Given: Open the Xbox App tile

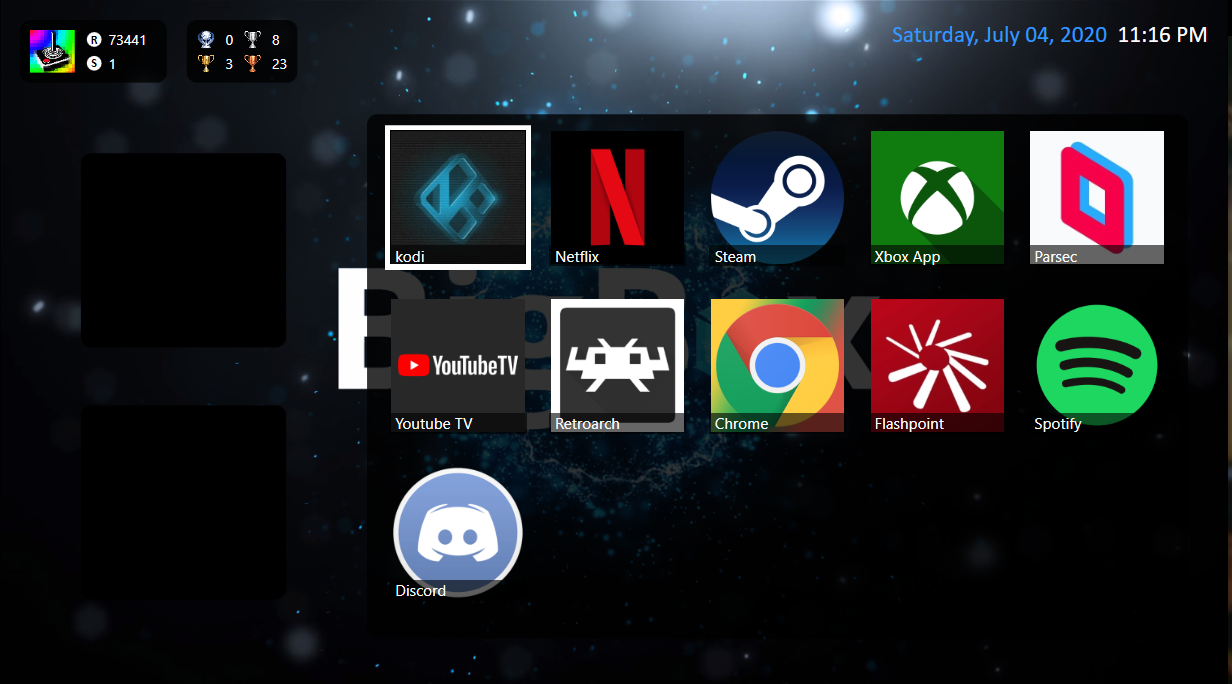Looking at the screenshot, I should tap(937, 197).
